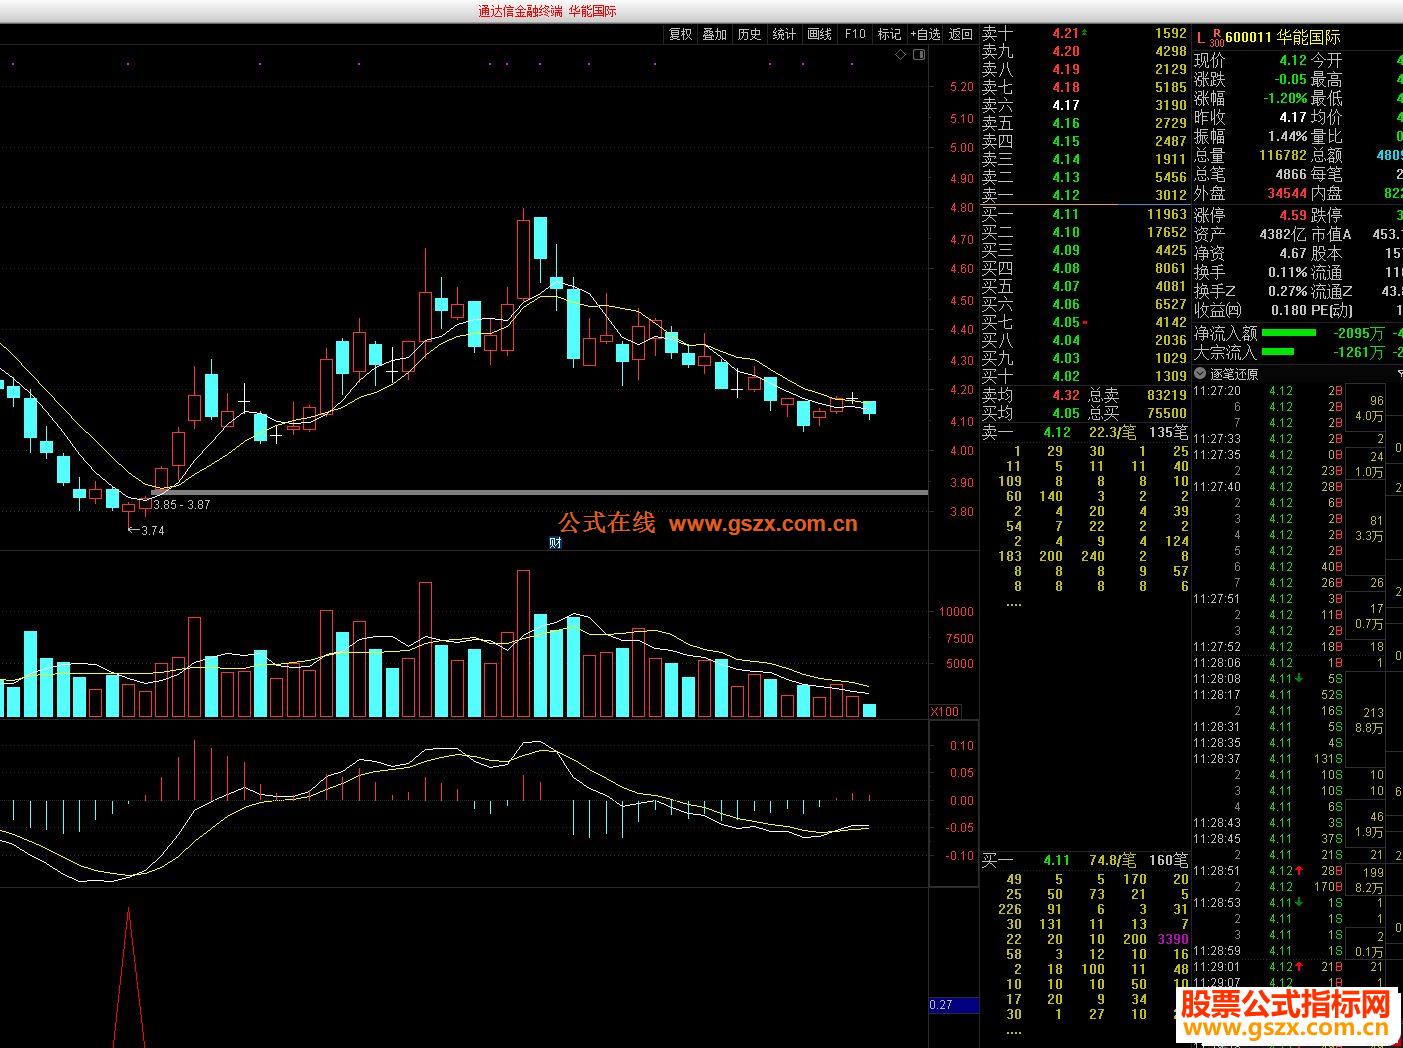Click the 11:28:08 tick trade row

click(1268, 679)
